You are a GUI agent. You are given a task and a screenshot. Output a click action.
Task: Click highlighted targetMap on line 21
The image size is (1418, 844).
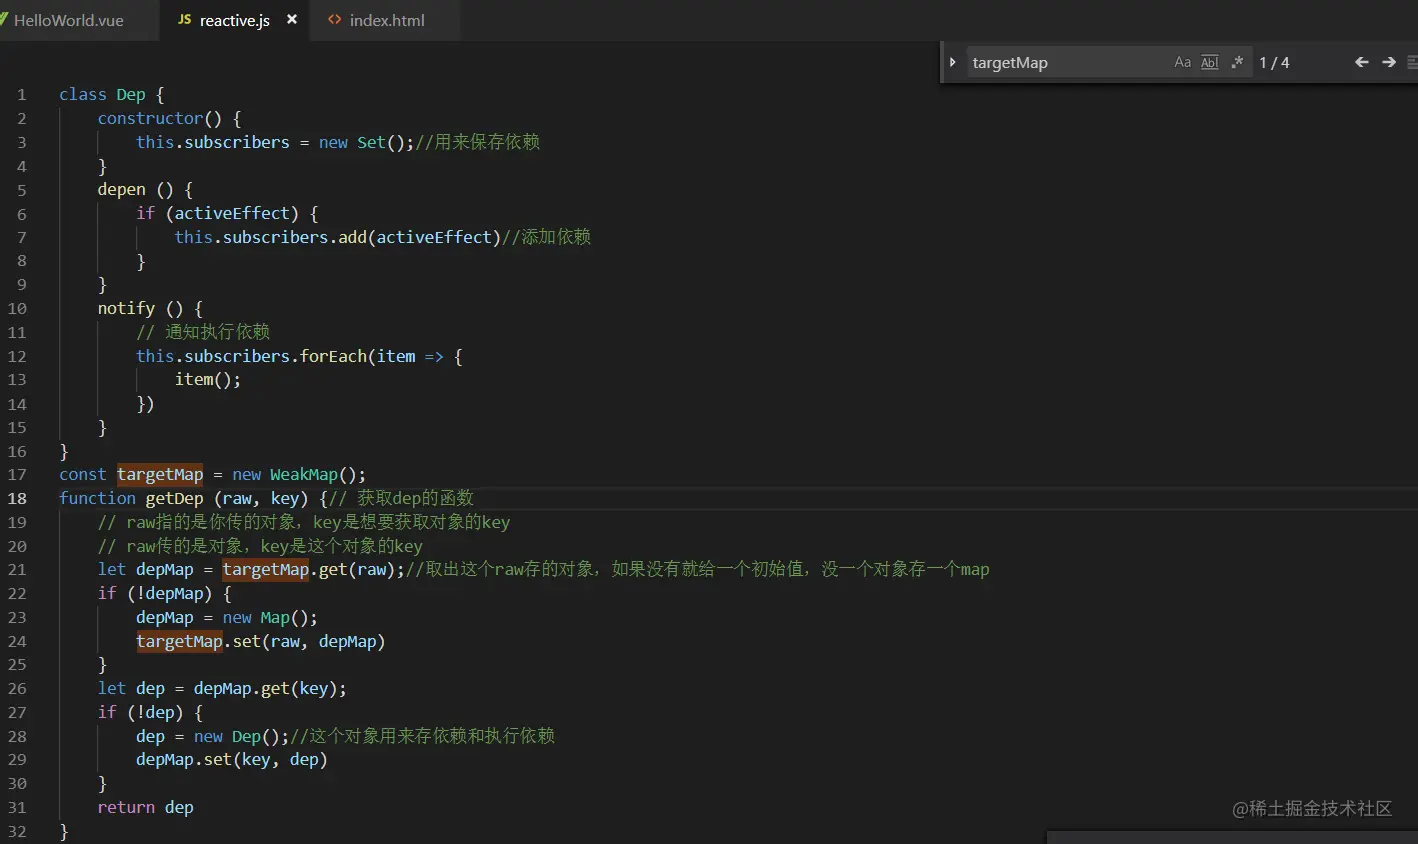[266, 569]
